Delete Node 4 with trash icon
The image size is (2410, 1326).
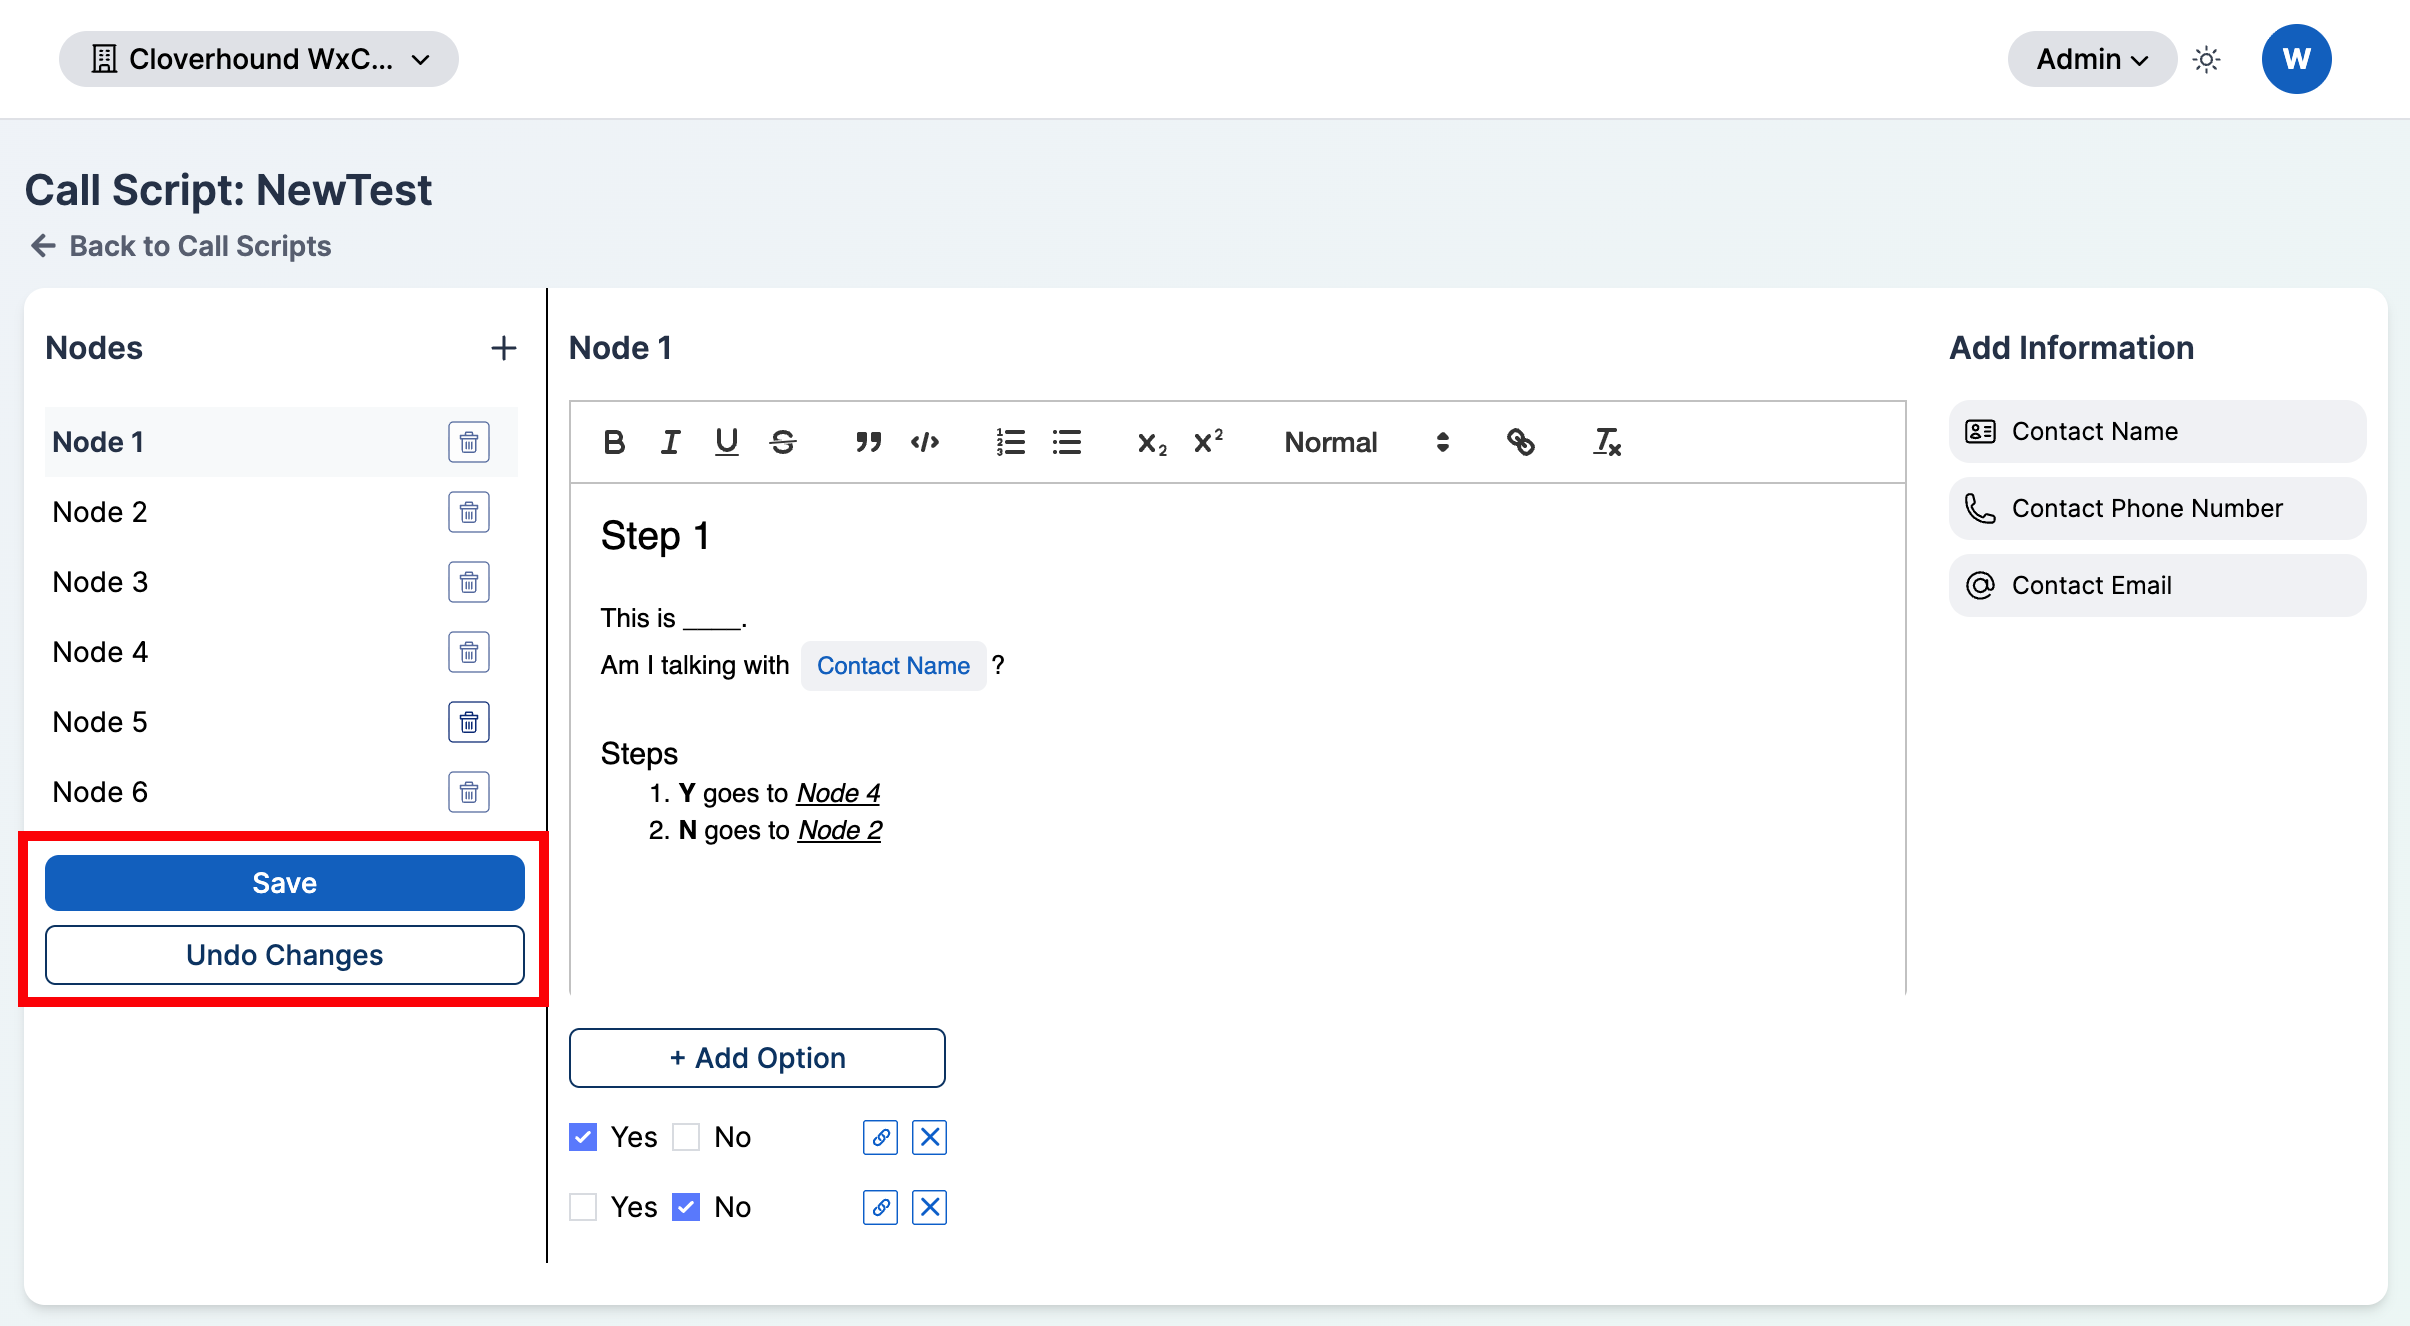pyautogui.click(x=469, y=652)
